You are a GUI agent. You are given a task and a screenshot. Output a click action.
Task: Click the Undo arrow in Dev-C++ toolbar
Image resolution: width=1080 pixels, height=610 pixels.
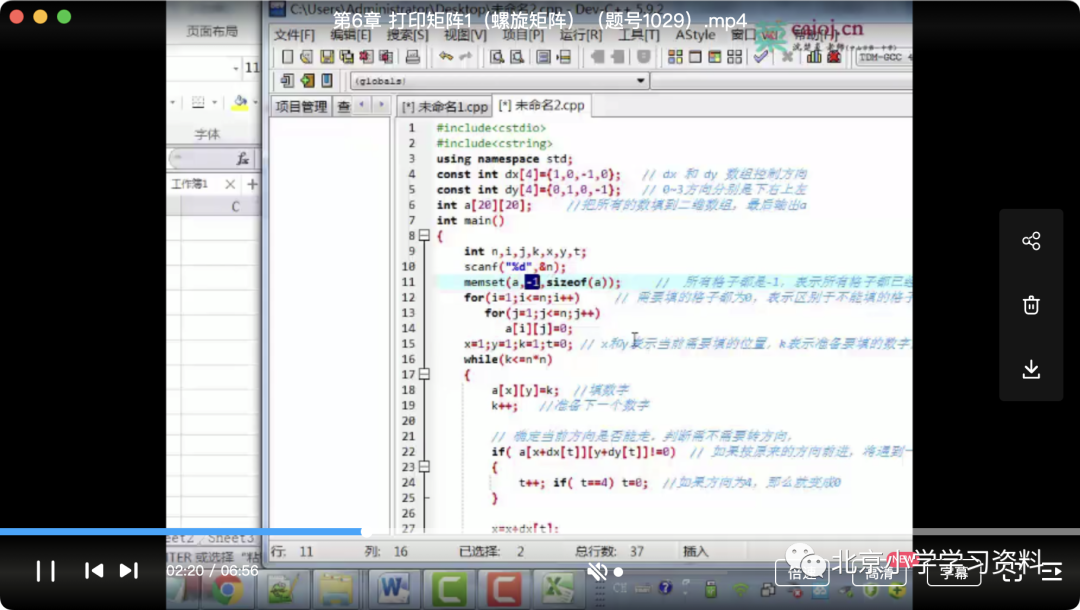tap(446, 56)
